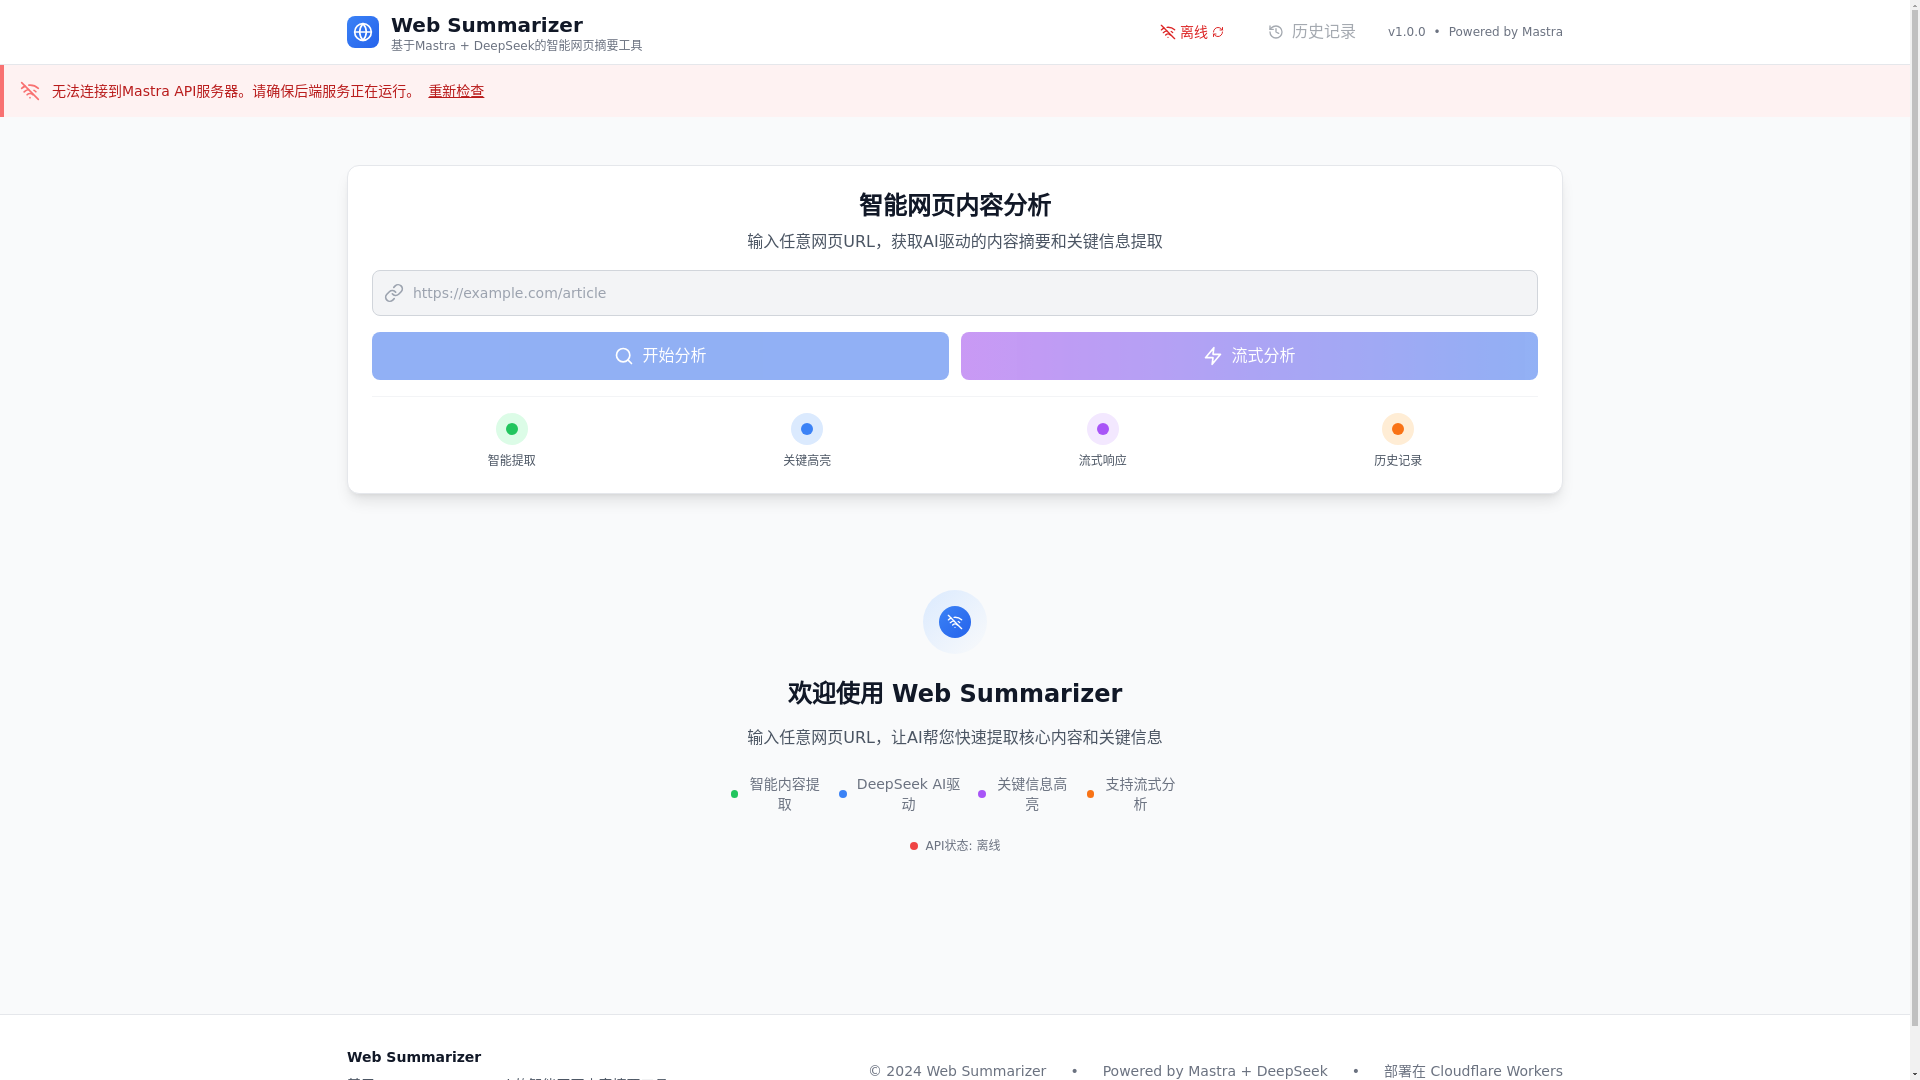1920x1080 pixels.
Task: Click the 流式分析 streaming button
Action: pos(1249,356)
